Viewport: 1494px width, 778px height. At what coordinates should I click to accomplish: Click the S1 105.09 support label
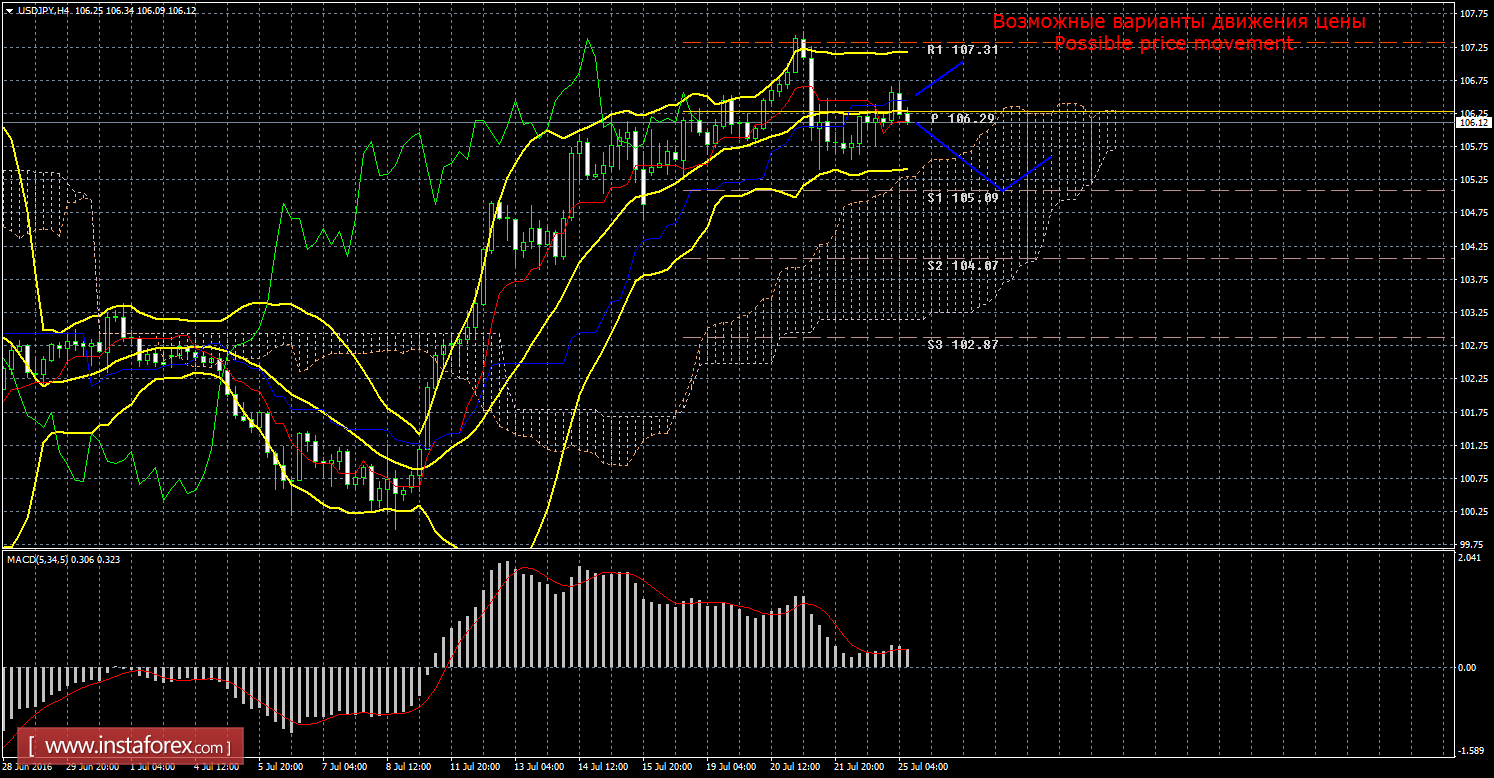click(x=962, y=198)
